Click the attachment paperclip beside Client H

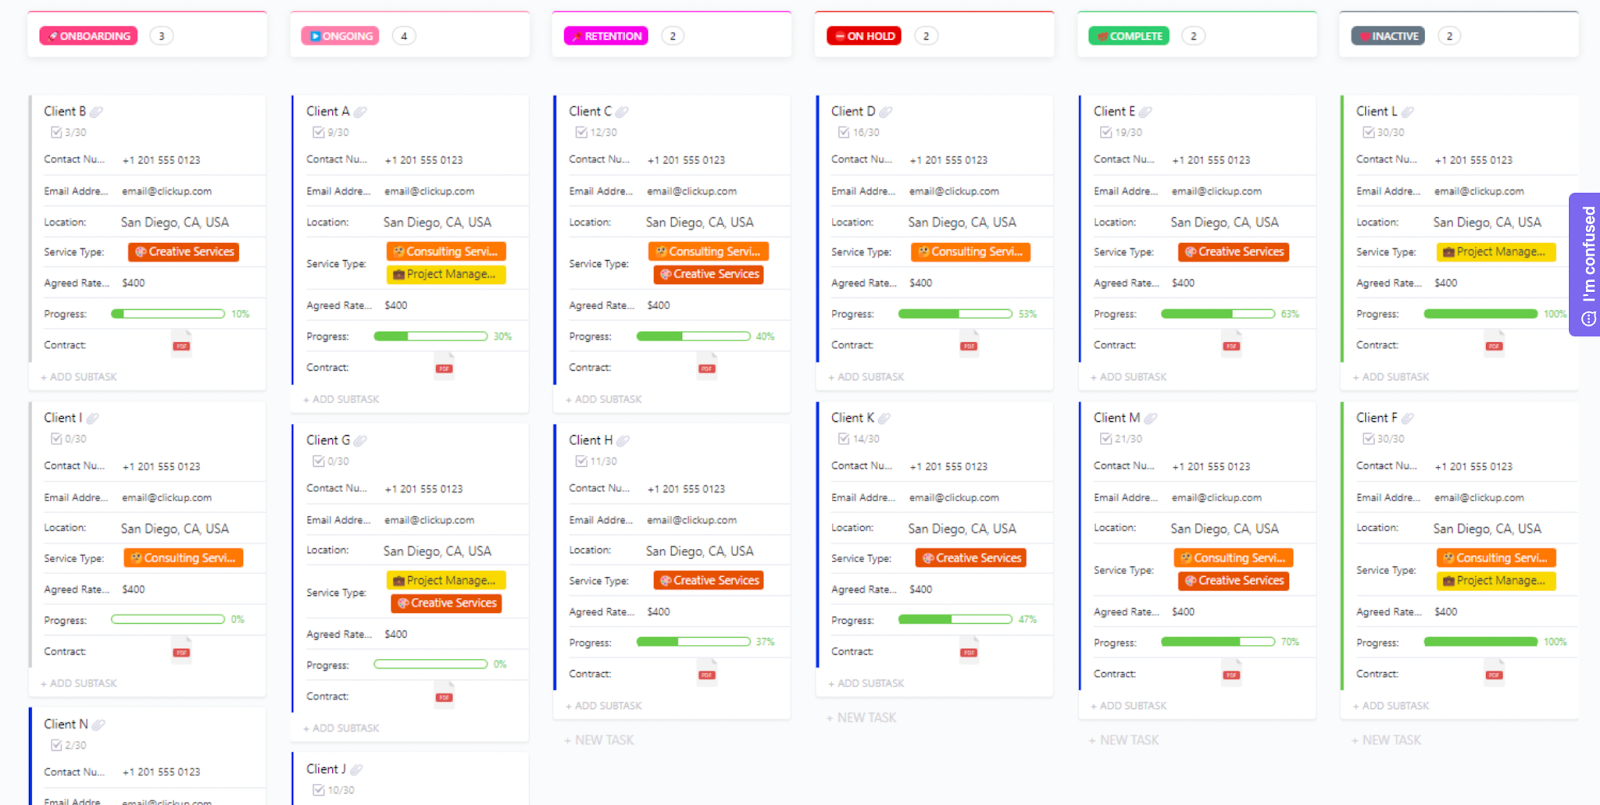point(624,441)
